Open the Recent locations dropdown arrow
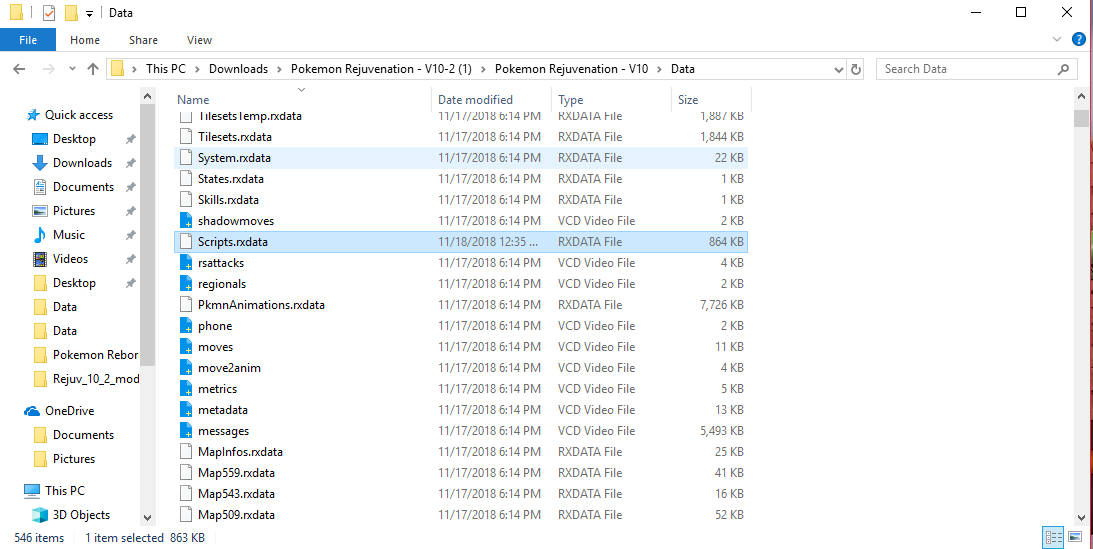Image resolution: width=1093 pixels, height=549 pixels. (71, 69)
